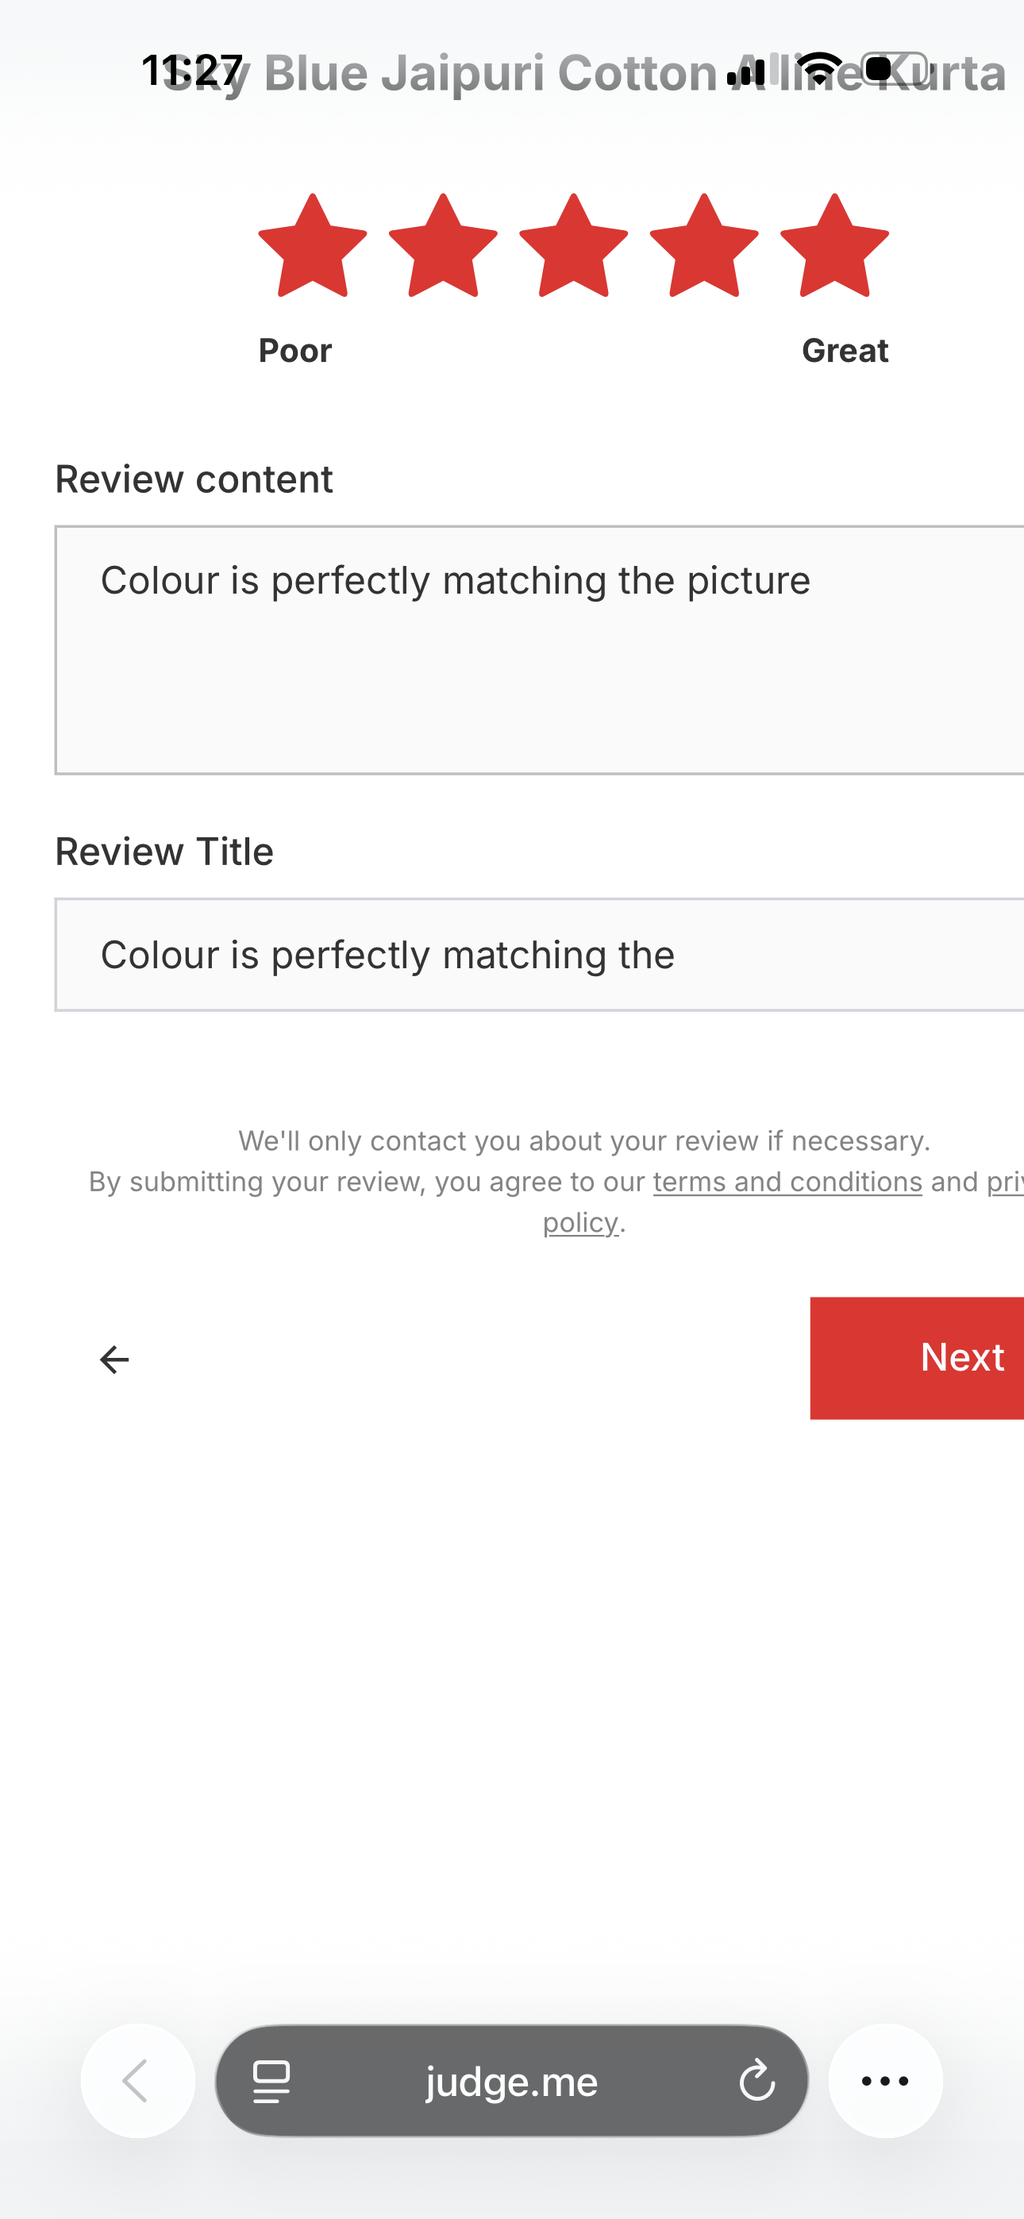Viewport: 1024px width, 2219px height.
Task: Tap the judge.me address bar
Action: point(511,2081)
